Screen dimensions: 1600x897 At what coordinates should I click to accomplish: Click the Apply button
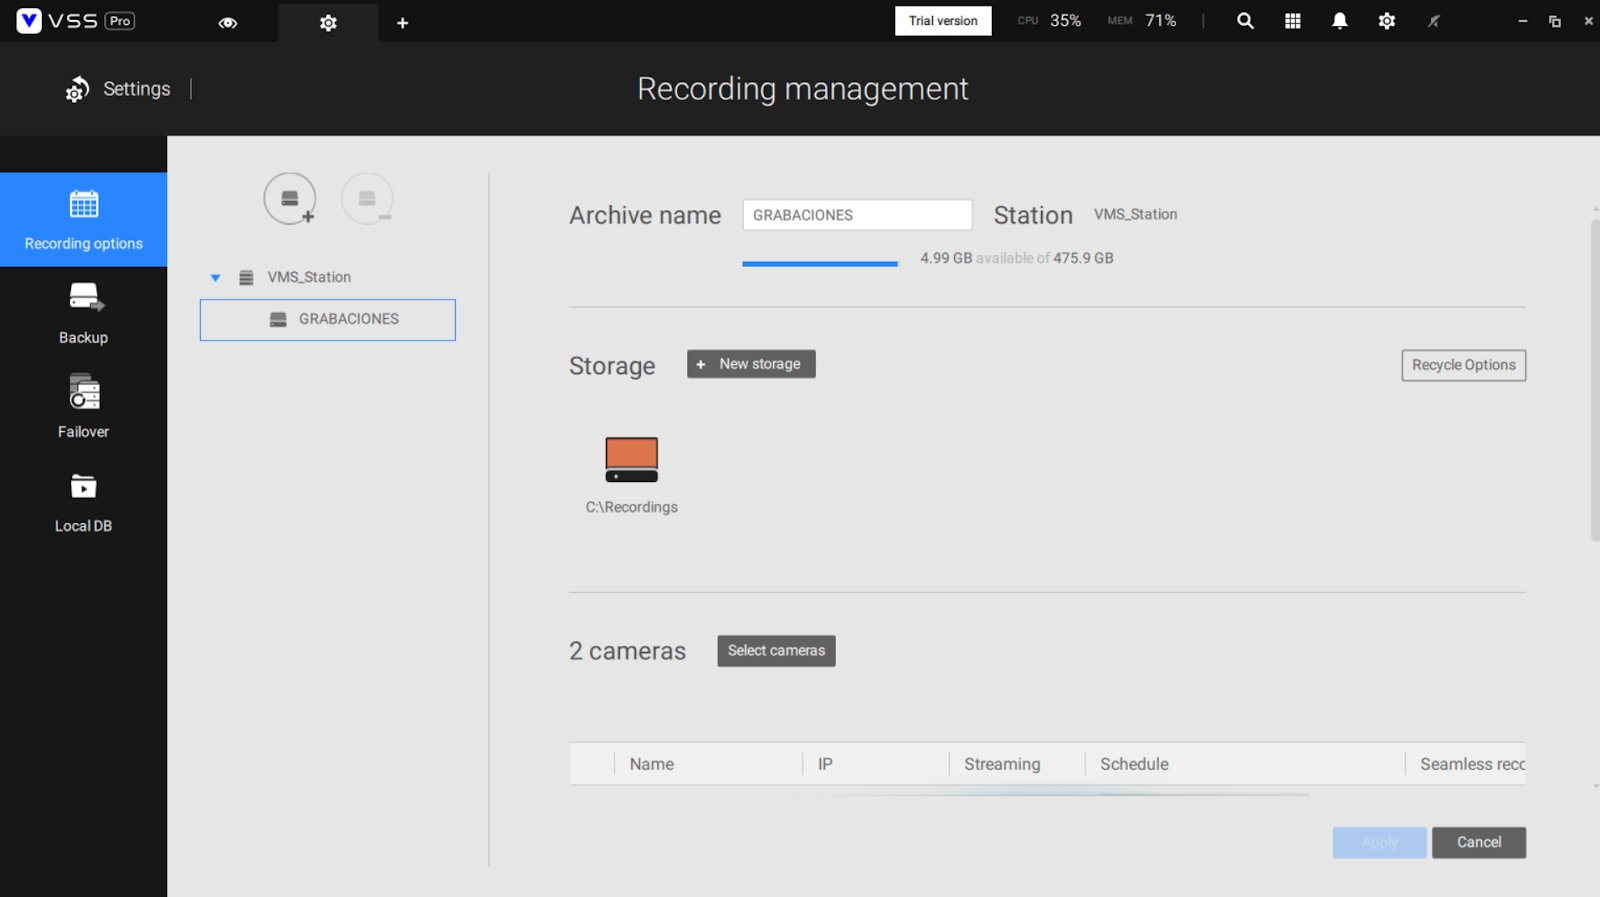click(x=1379, y=843)
